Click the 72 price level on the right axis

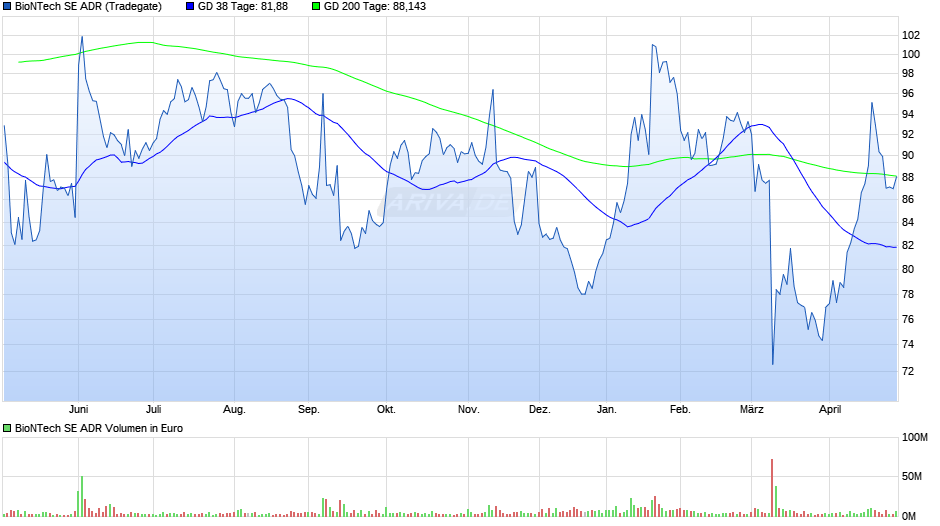908,371
